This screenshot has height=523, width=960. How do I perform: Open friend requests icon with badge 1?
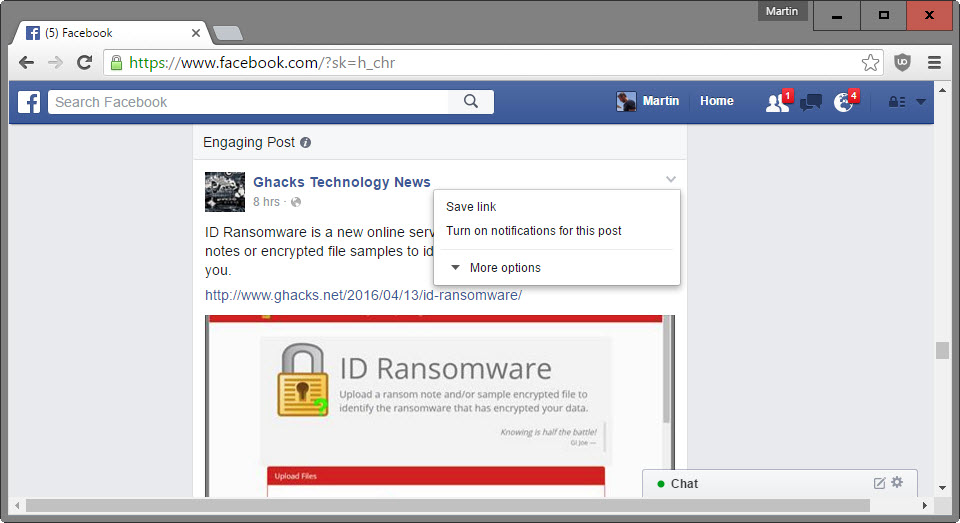[779, 102]
